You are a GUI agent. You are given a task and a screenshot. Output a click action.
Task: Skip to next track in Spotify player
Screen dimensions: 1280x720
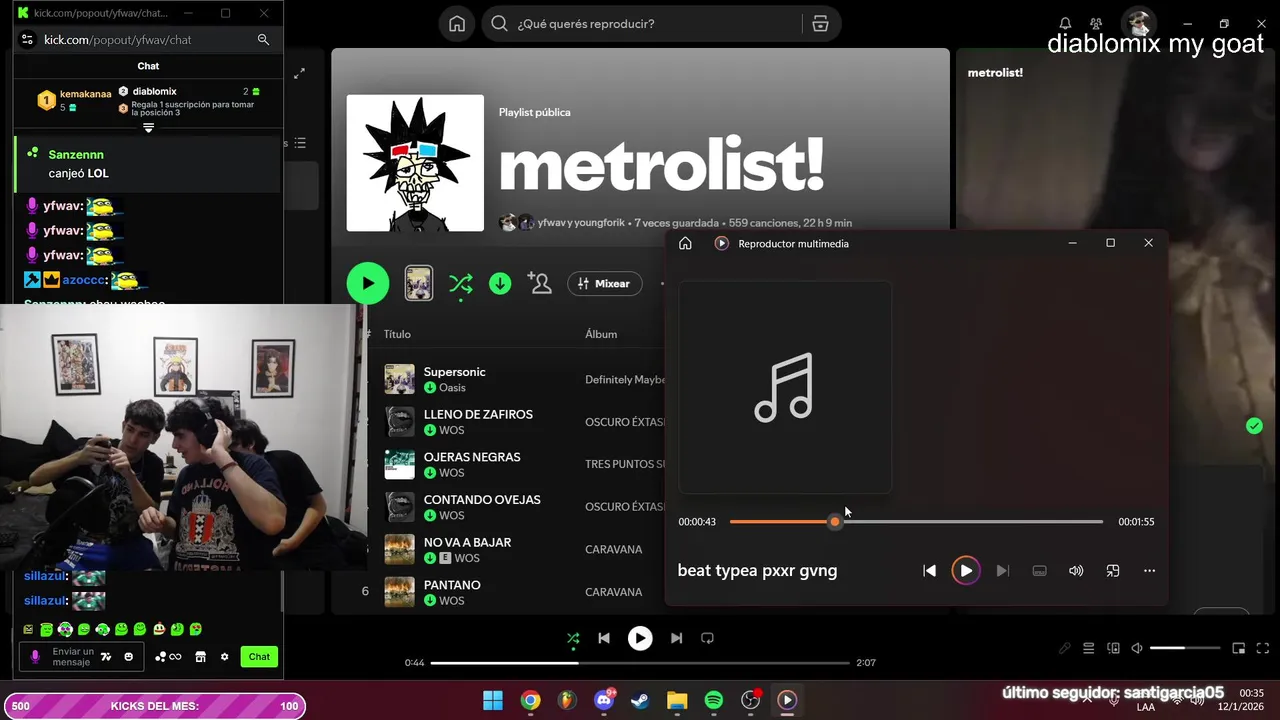pyautogui.click(x=677, y=638)
